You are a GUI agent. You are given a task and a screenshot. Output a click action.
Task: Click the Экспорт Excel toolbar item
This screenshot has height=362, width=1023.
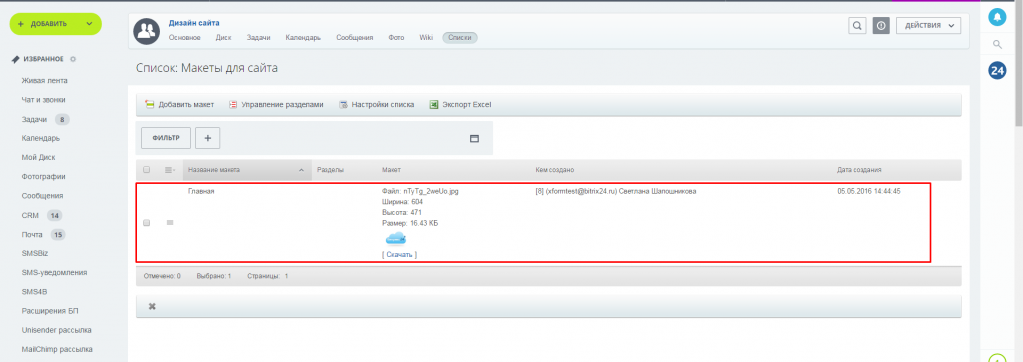pyautogui.click(x=461, y=104)
